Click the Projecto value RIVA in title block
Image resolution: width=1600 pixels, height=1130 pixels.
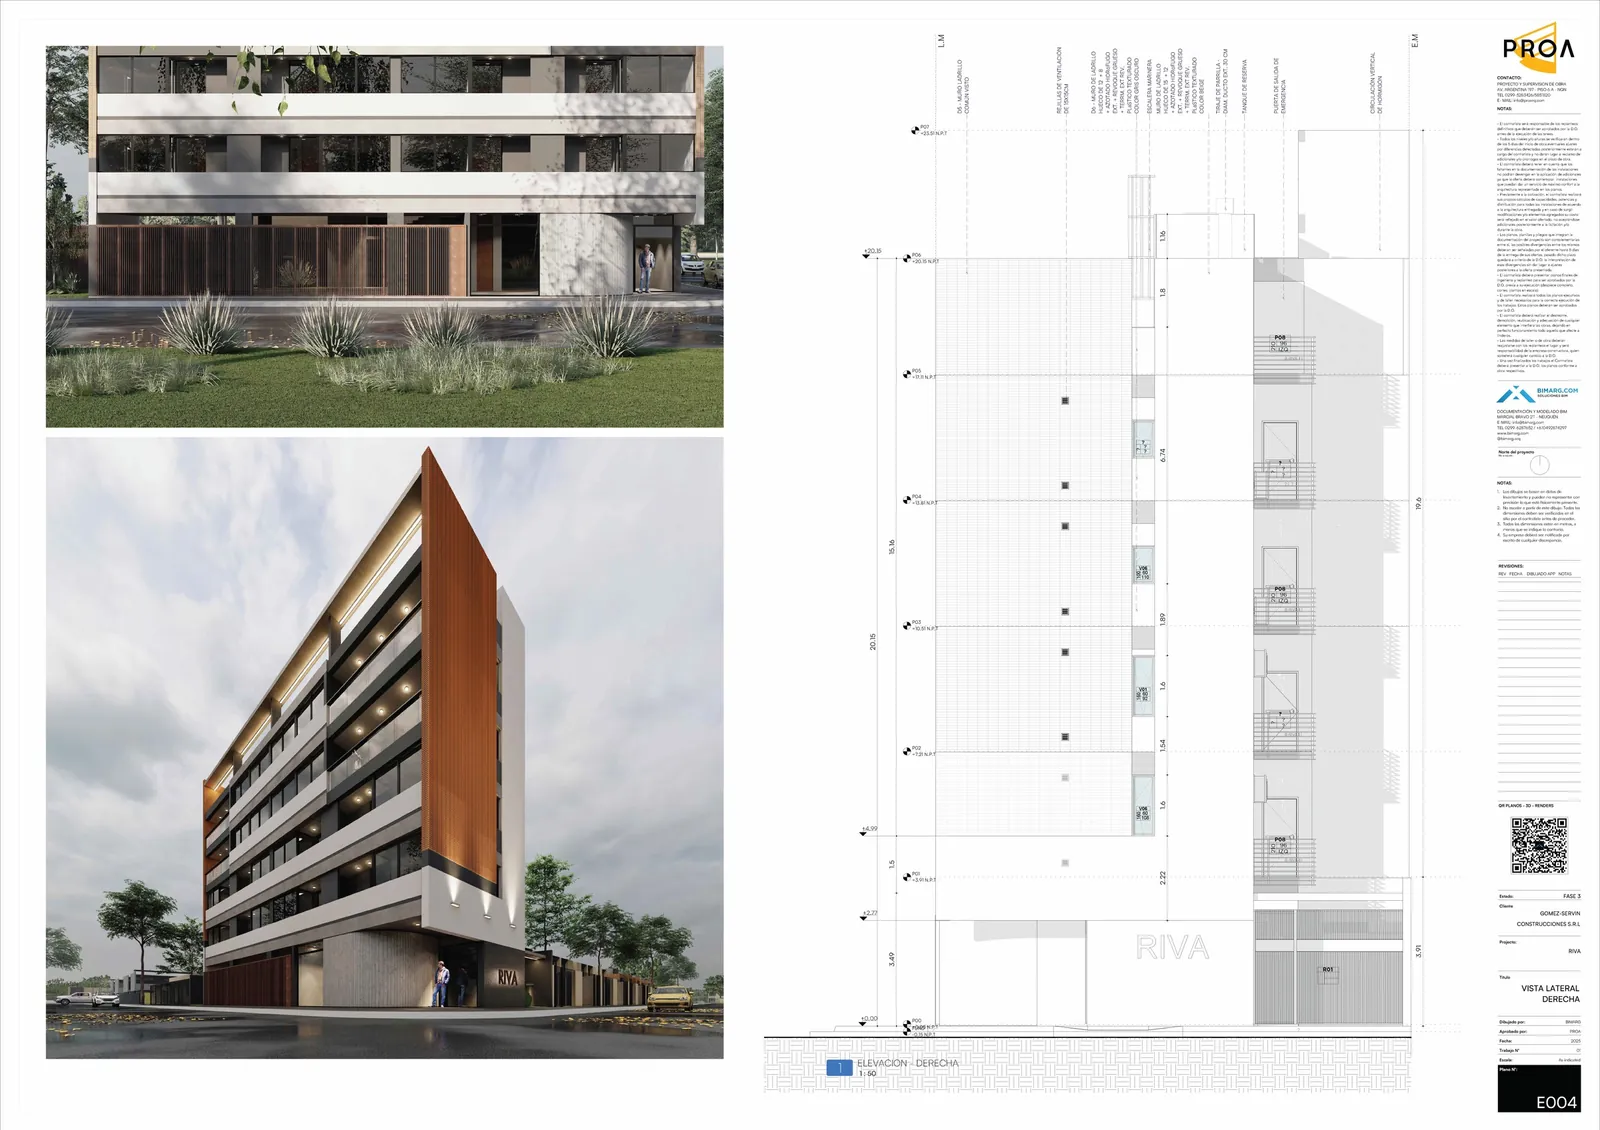[x=1574, y=951]
